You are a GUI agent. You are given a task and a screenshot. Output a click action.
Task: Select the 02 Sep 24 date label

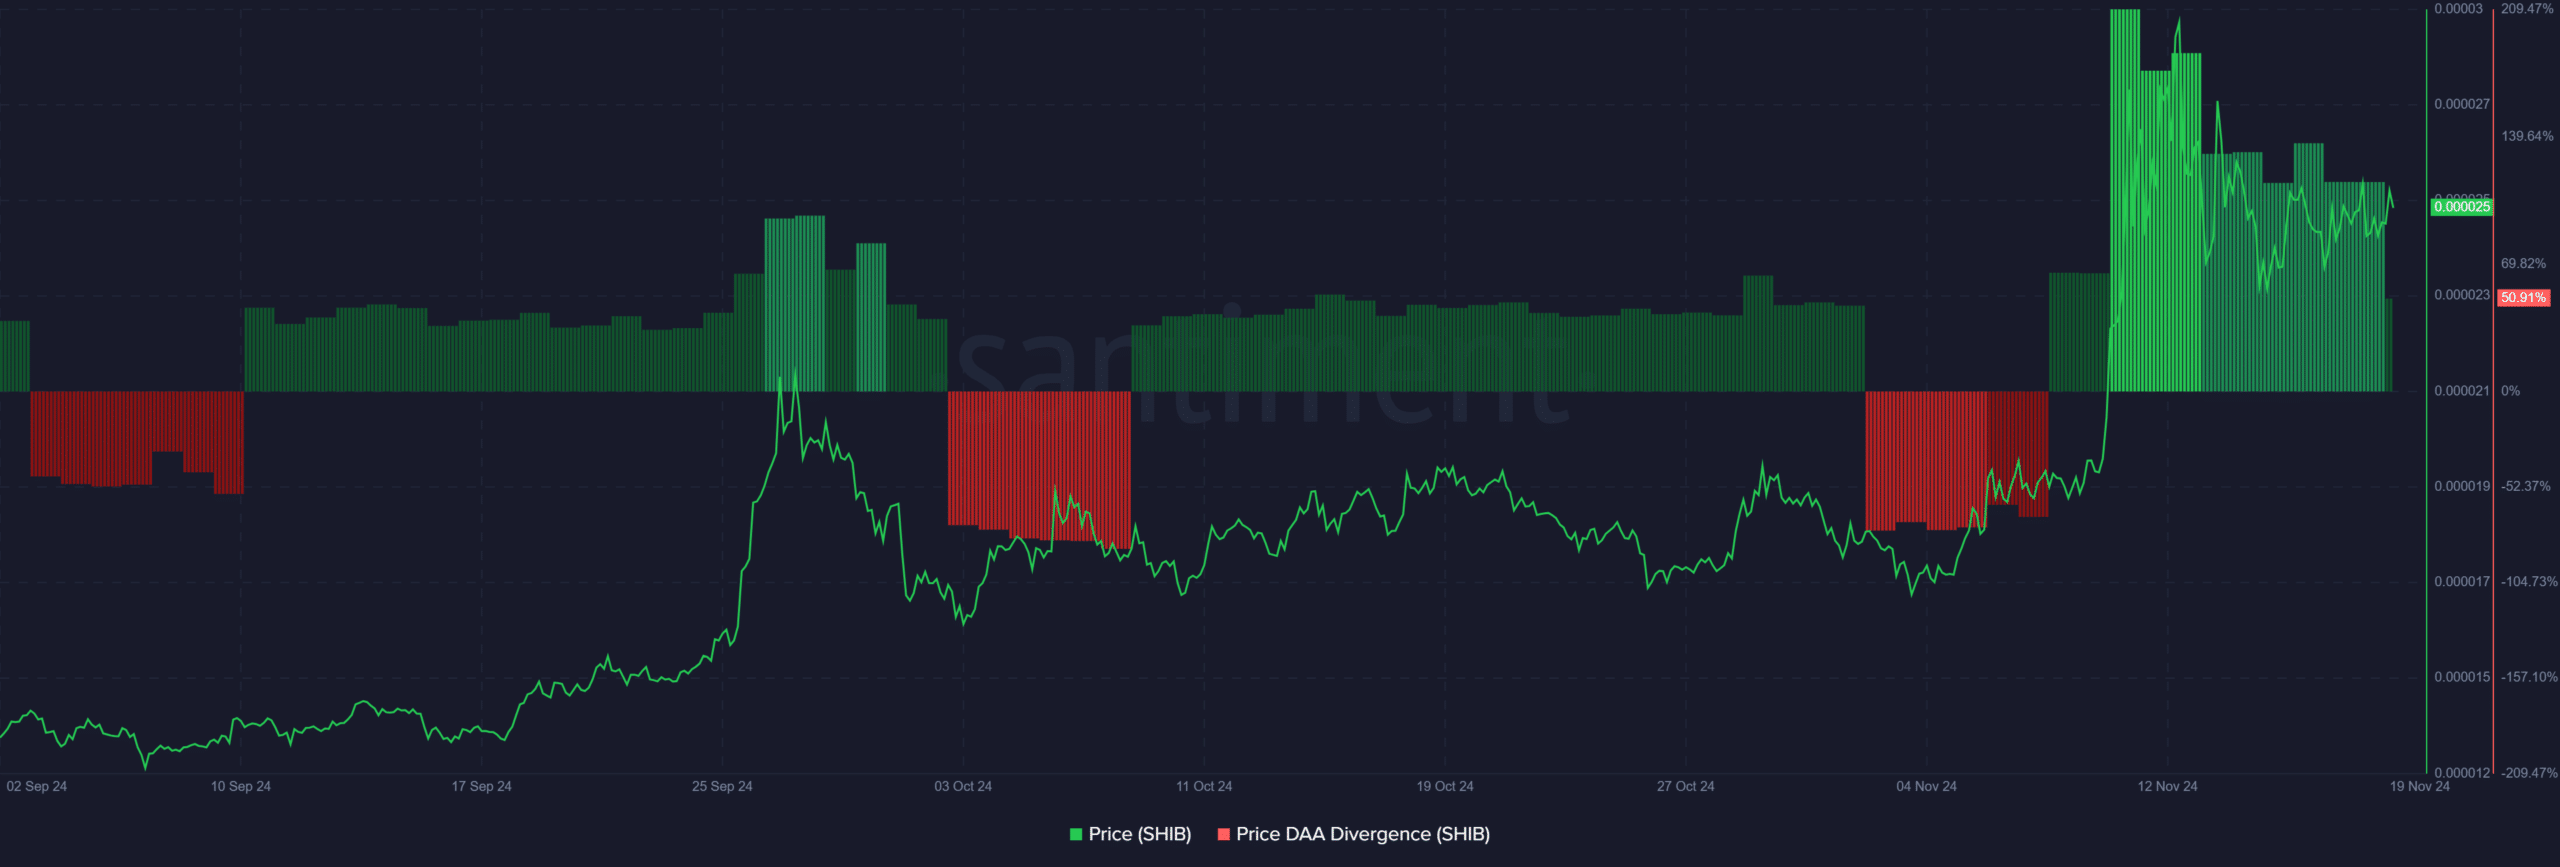click(x=37, y=786)
